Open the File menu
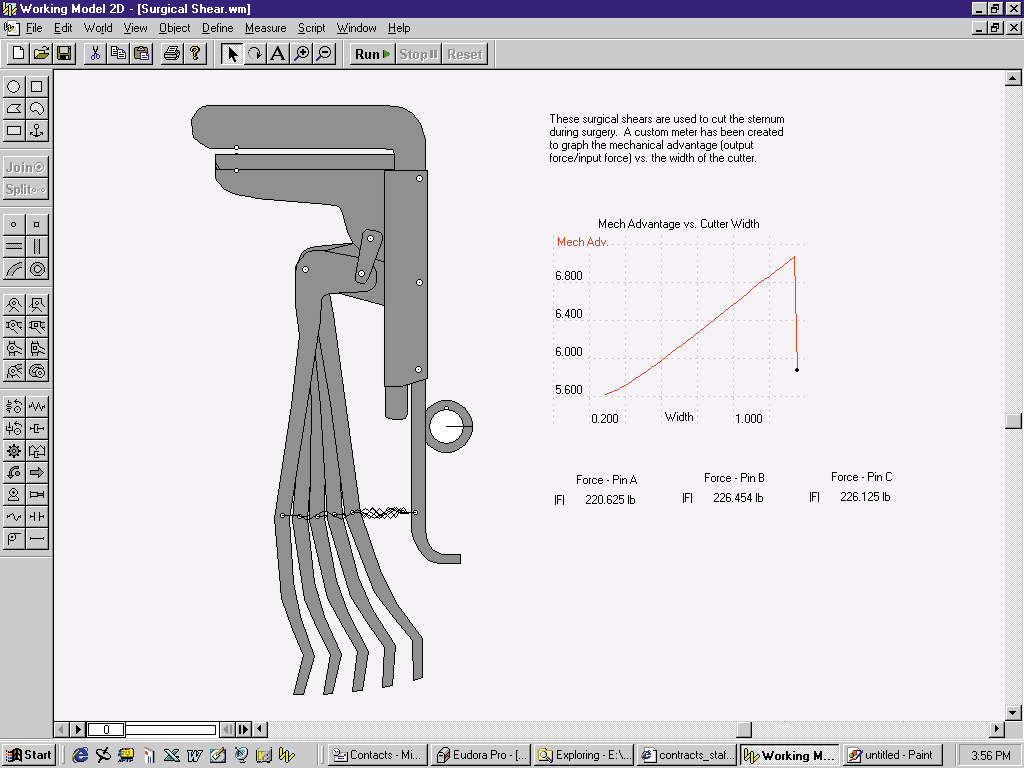Image resolution: width=1024 pixels, height=768 pixels. 34,28
